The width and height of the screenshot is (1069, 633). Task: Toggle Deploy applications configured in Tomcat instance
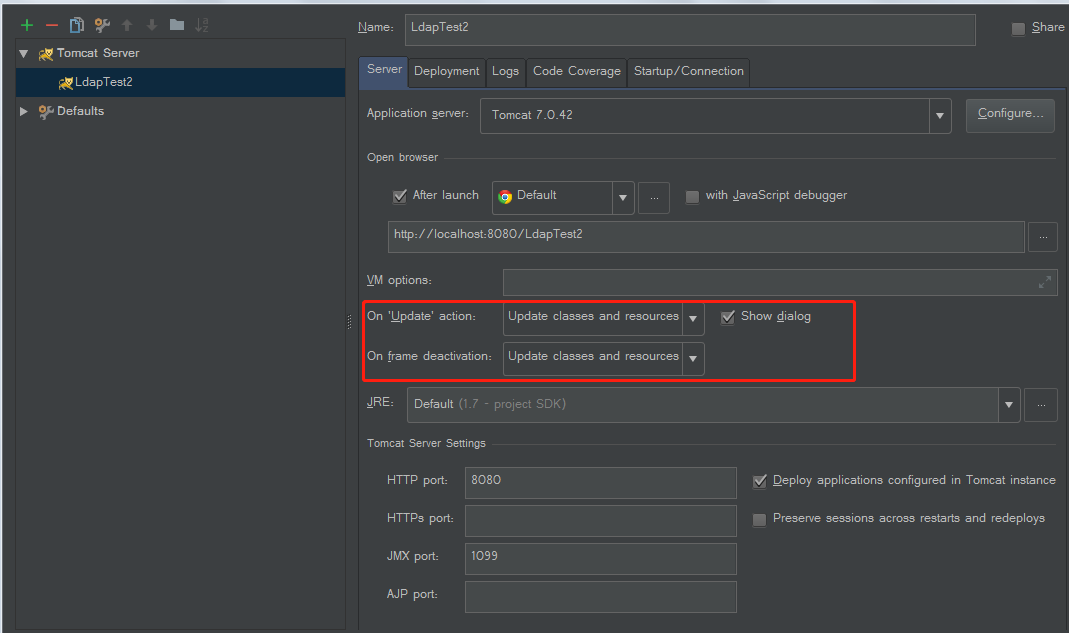[x=759, y=482]
